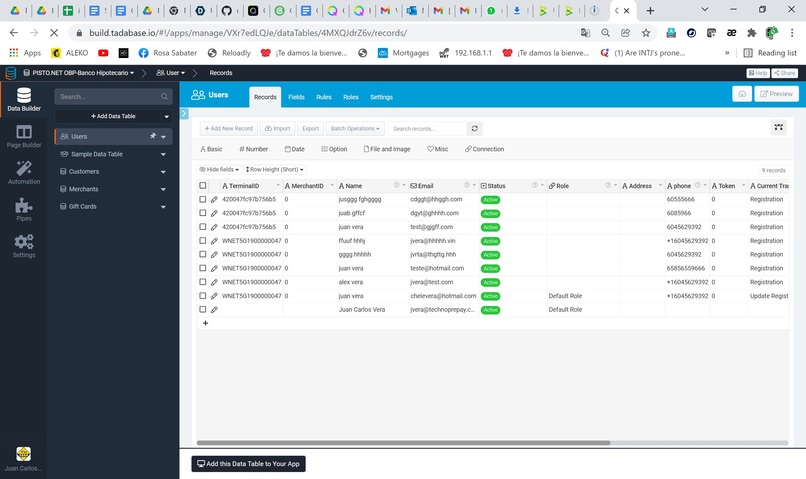Open the PISTO.NET OBP-Banco Hipotecario app dropdown
806x479 pixels.
[79, 73]
